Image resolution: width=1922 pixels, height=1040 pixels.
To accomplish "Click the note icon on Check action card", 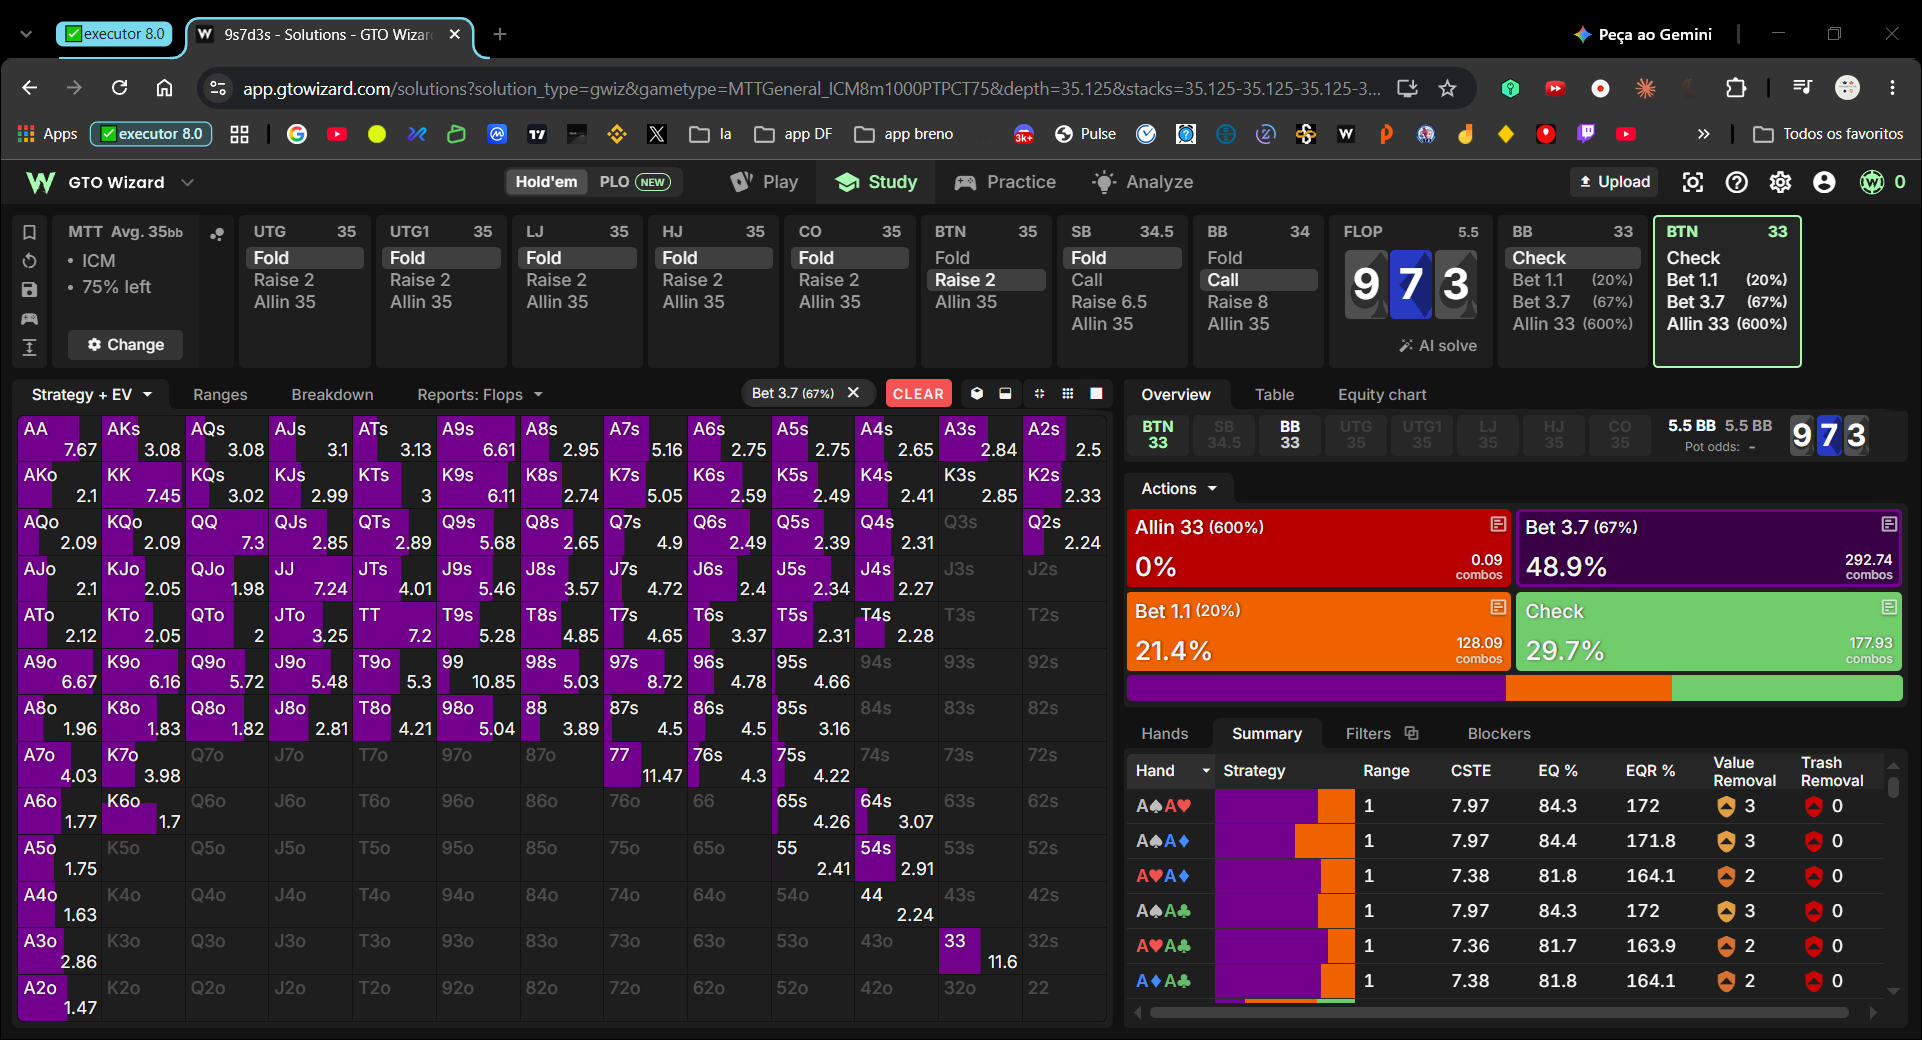I will [1889, 607].
